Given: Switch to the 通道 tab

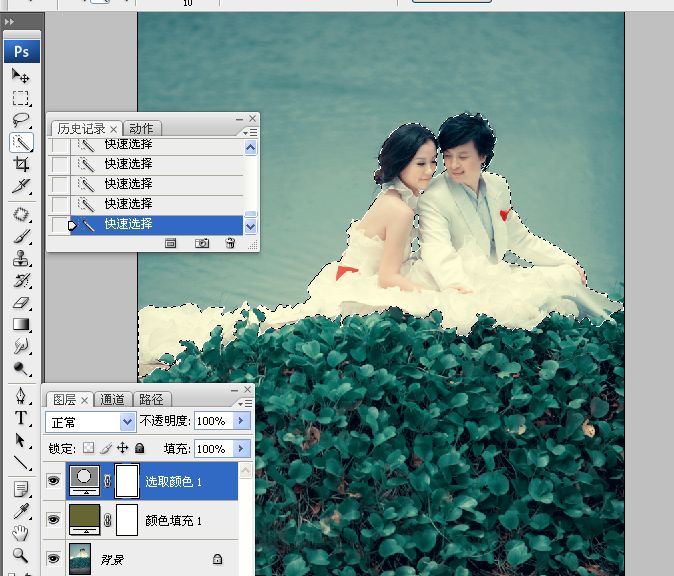Looking at the screenshot, I should tap(113, 400).
